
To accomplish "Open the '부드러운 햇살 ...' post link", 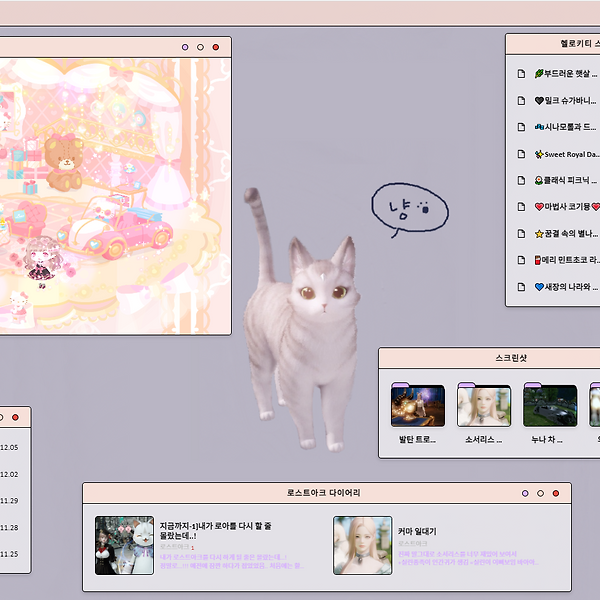I will pyautogui.click(x=567, y=73).
